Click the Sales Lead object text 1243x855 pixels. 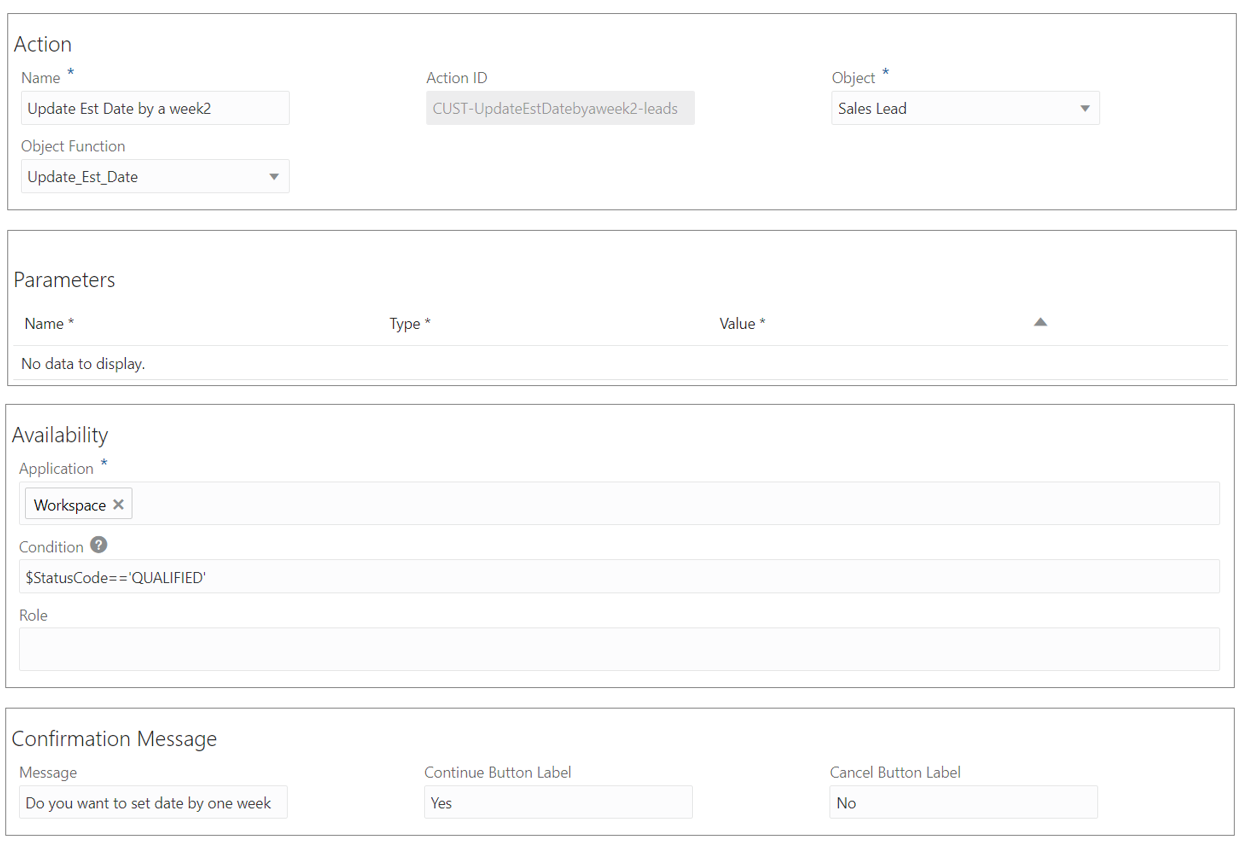click(872, 109)
